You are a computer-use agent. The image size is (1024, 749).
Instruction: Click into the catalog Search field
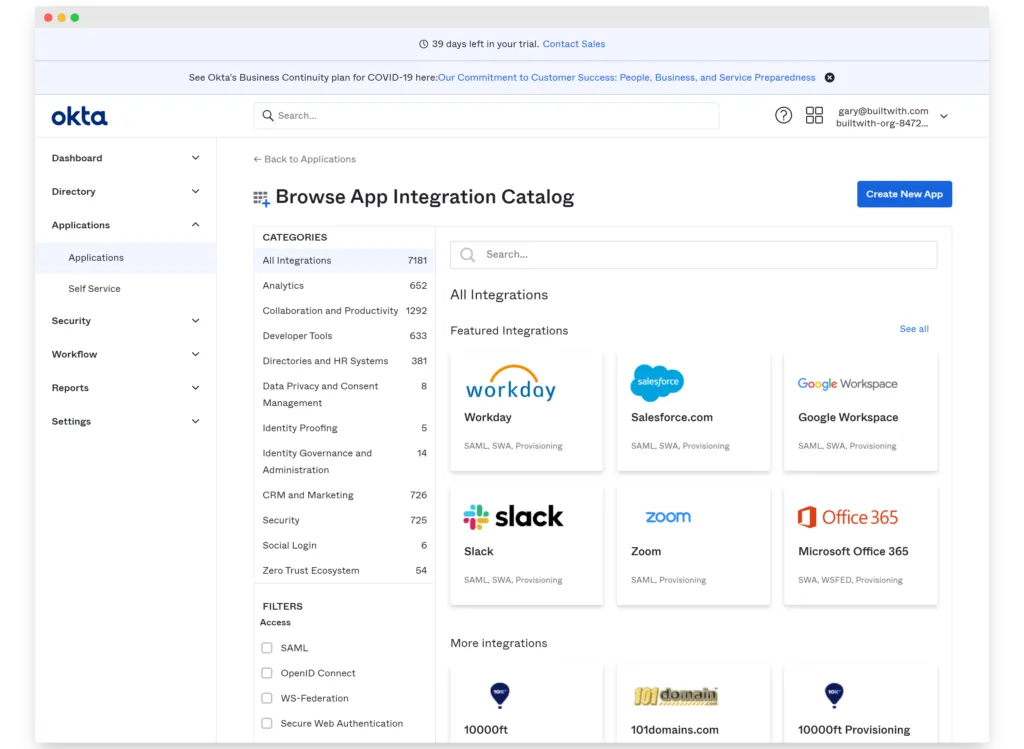click(x=694, y=255)
